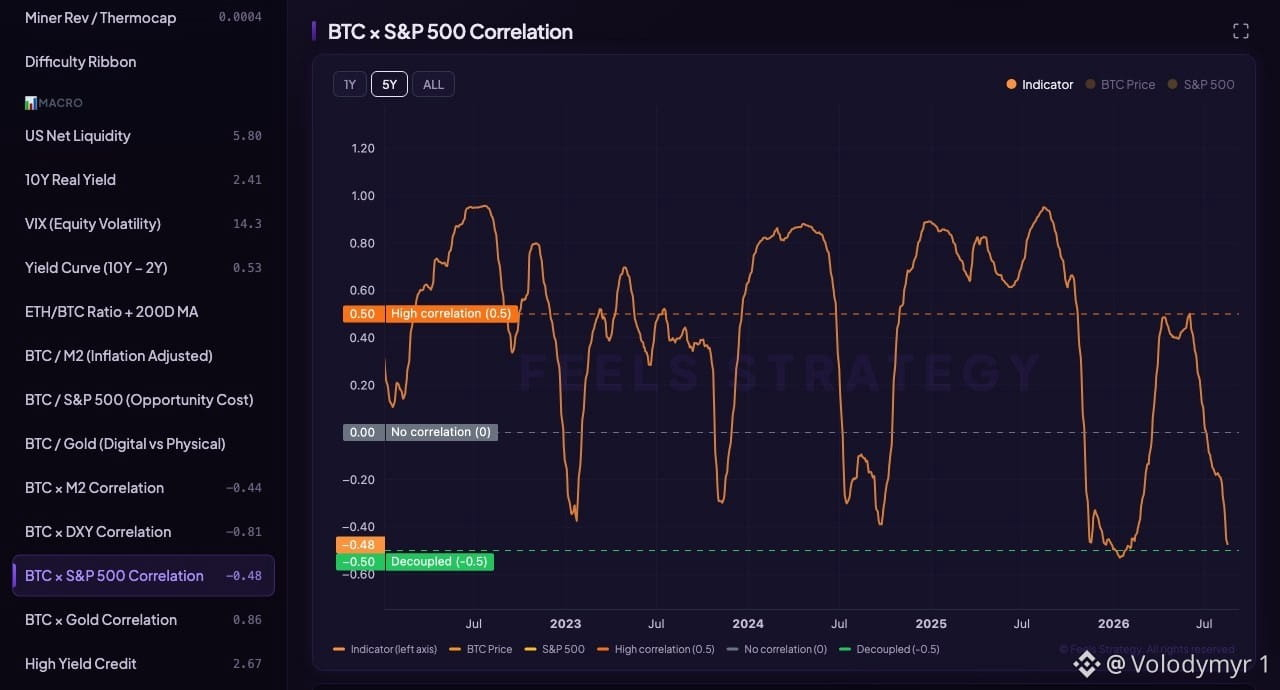Click the Decoupled (-0.5) line label
Screen dimensions: 1280x690
coord(439,562)
